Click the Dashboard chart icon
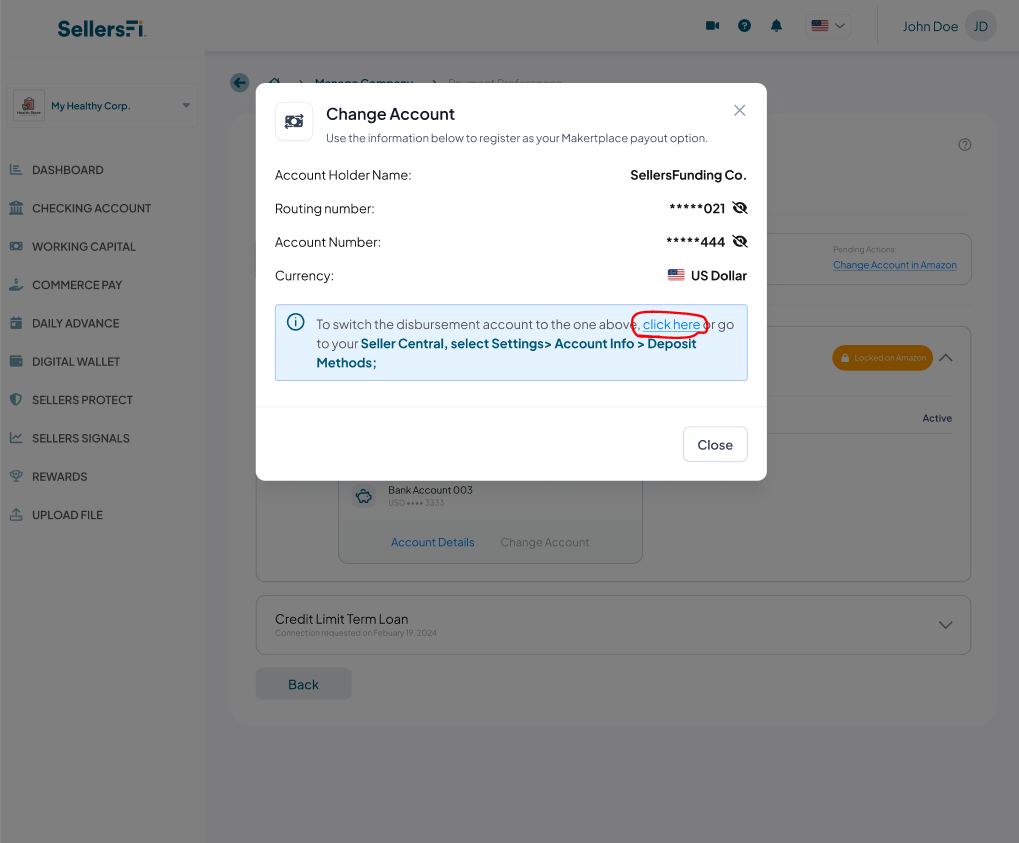The height and width of the screenshot is (843, 1019). [x=16, y=170]
